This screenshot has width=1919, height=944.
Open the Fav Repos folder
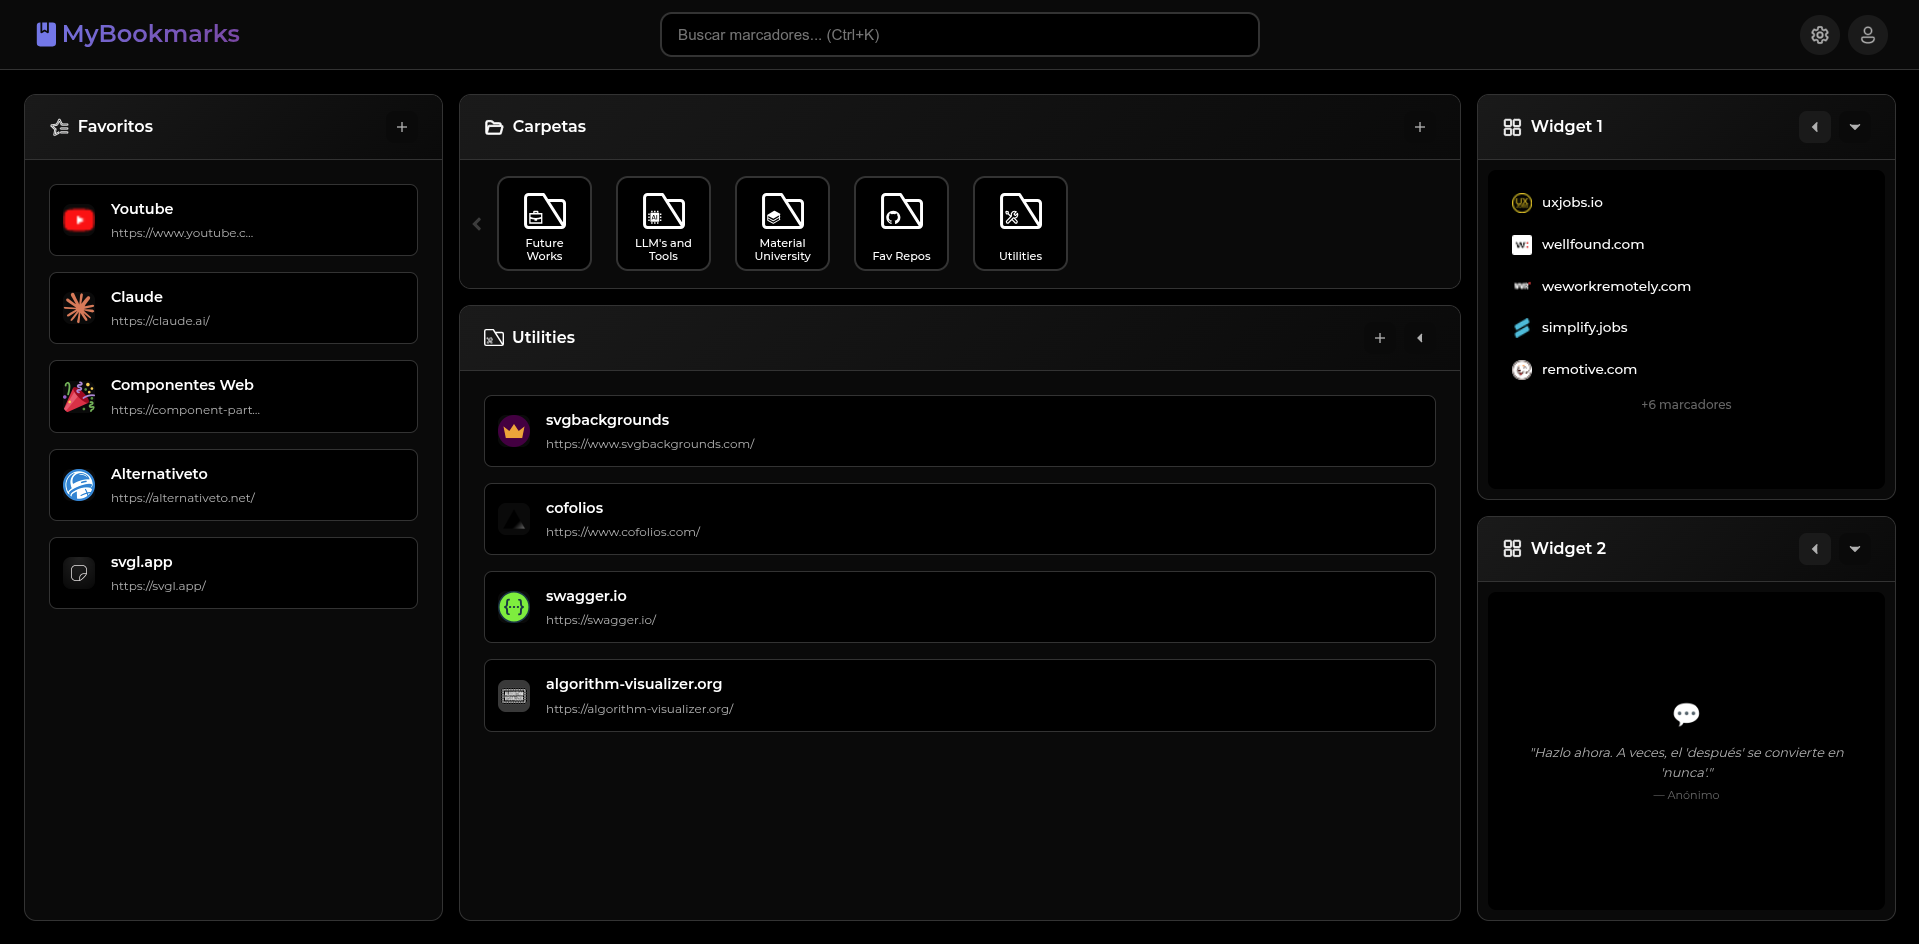click(901, 224)
